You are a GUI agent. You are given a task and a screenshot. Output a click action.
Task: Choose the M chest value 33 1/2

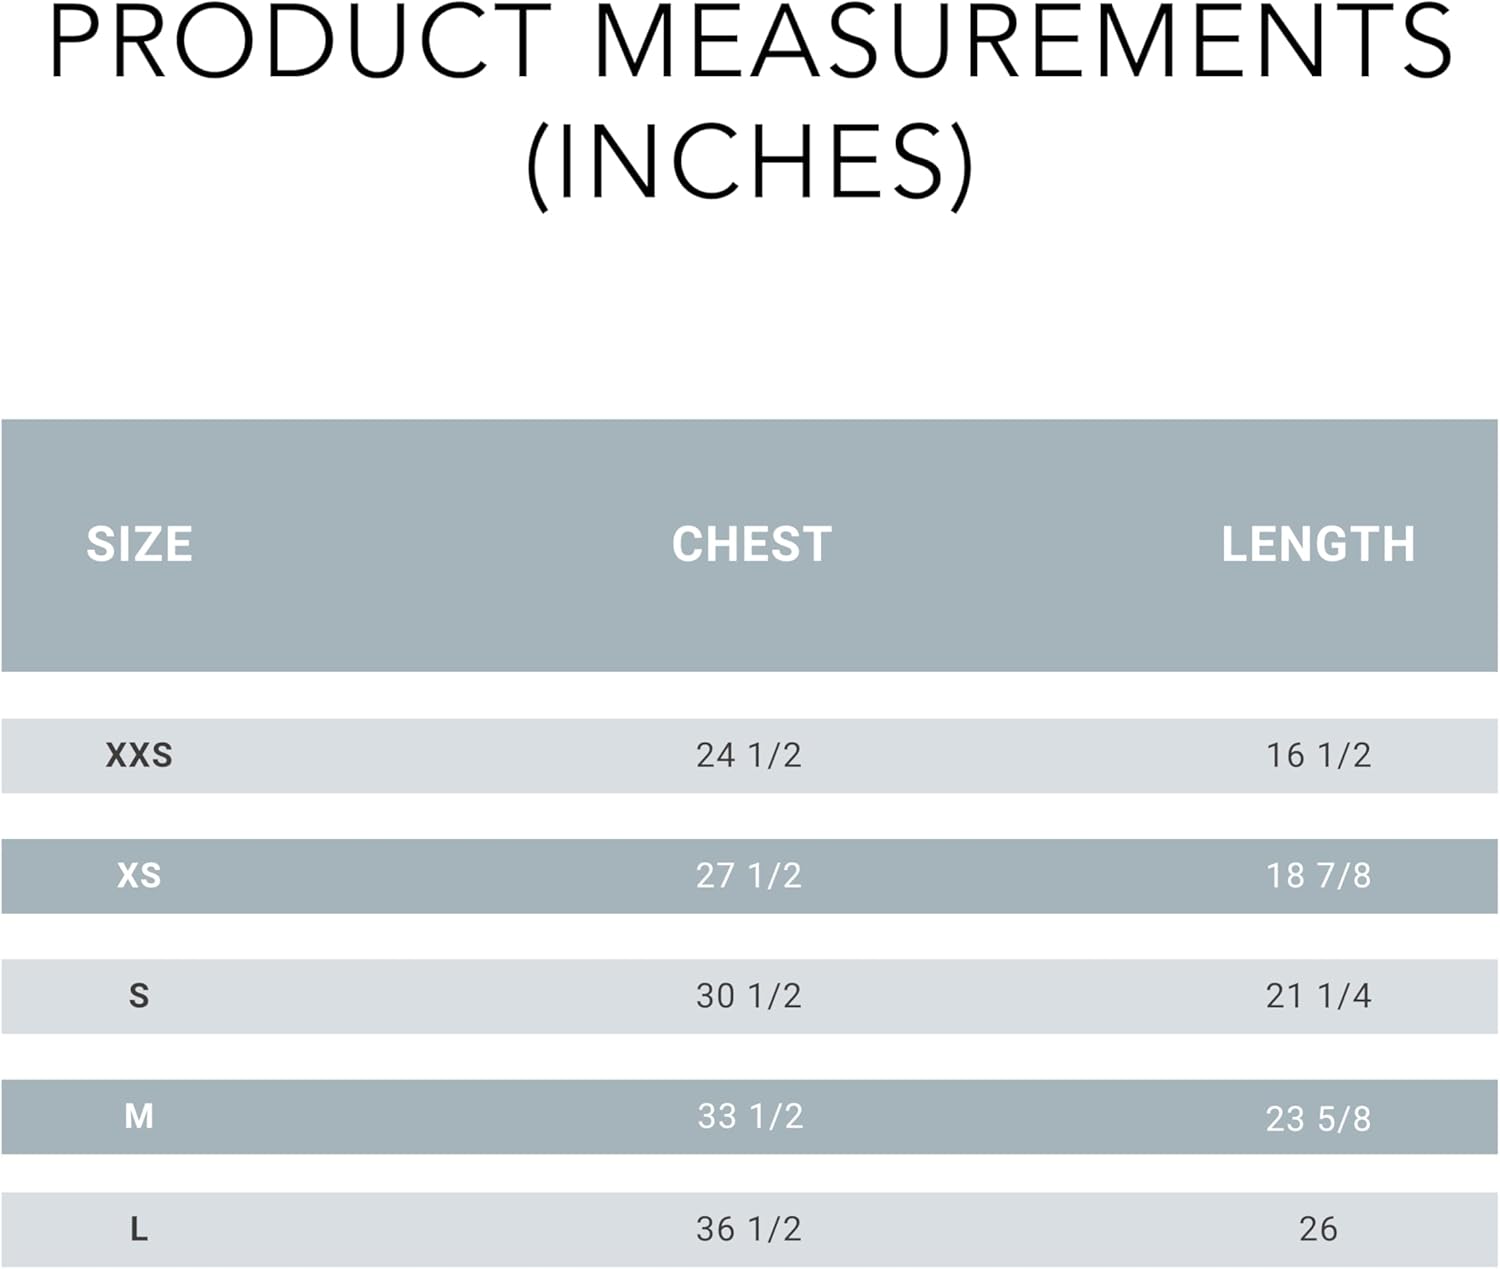[x=750, y=1116]
